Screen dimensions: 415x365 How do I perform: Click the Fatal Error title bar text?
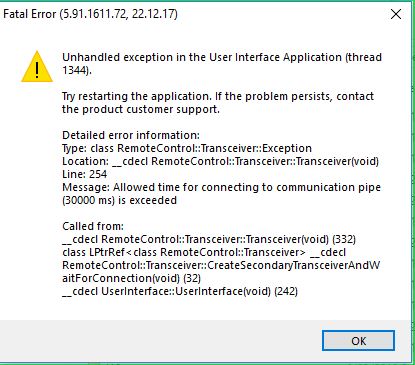(90, 14)
